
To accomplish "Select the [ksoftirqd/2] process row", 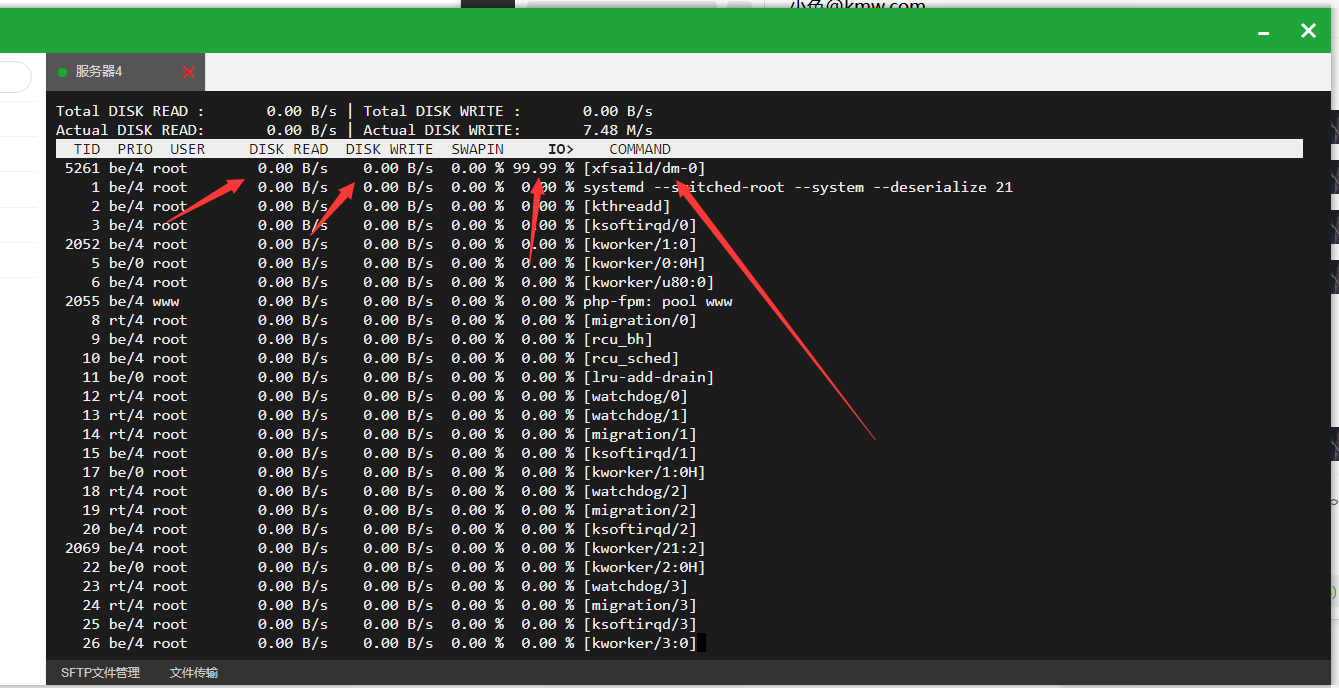I will point(680,529).
